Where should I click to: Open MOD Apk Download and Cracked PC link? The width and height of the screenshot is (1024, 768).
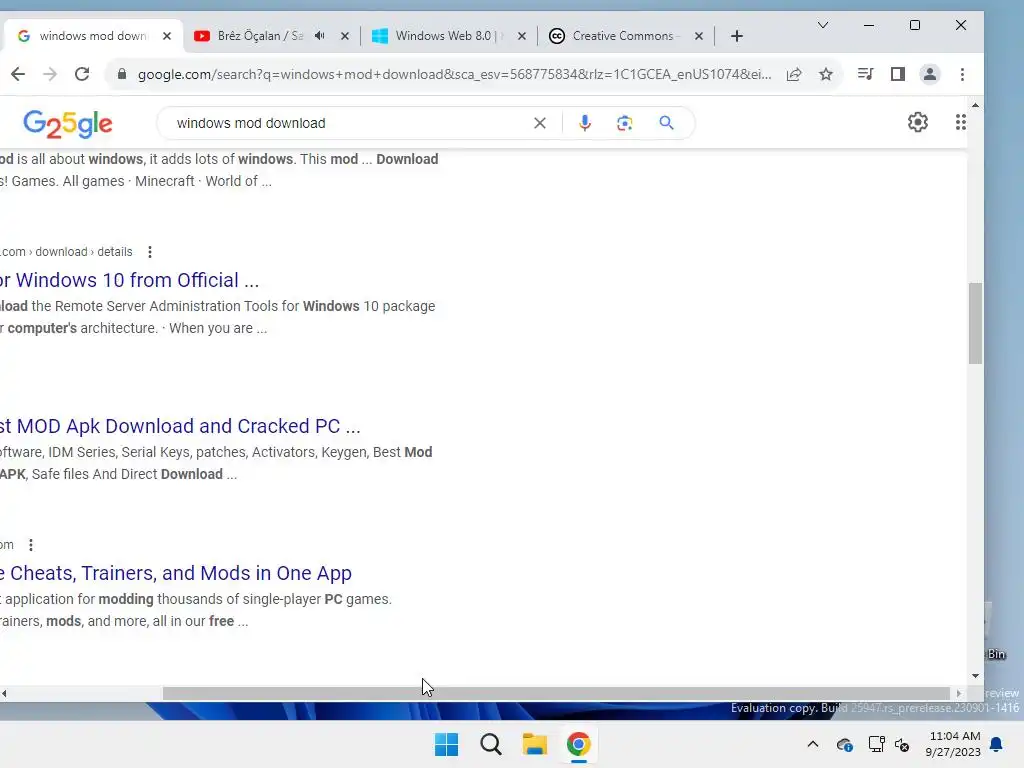[180, 426]
